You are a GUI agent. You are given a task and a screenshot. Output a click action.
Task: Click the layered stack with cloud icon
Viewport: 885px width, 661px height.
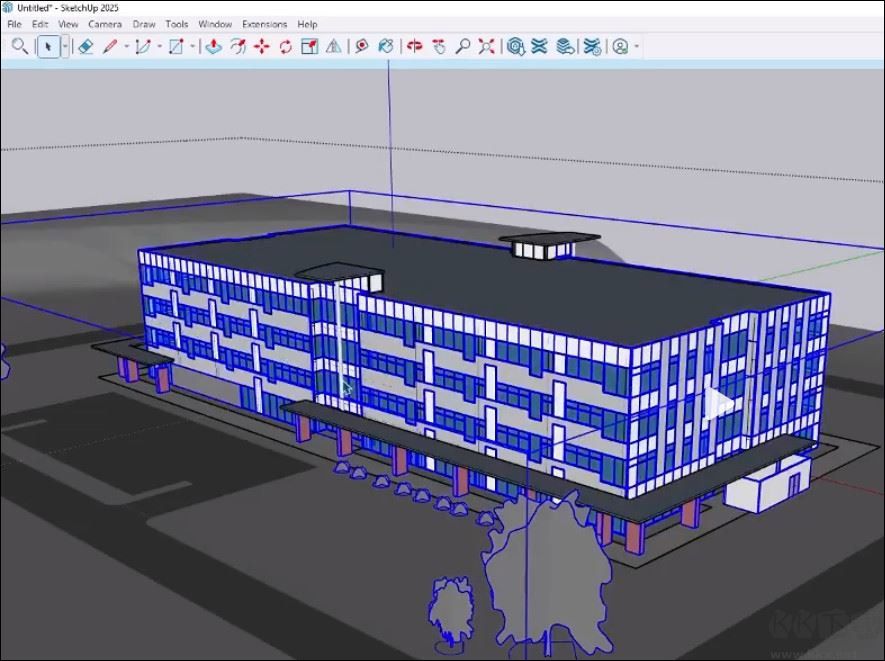565,46
